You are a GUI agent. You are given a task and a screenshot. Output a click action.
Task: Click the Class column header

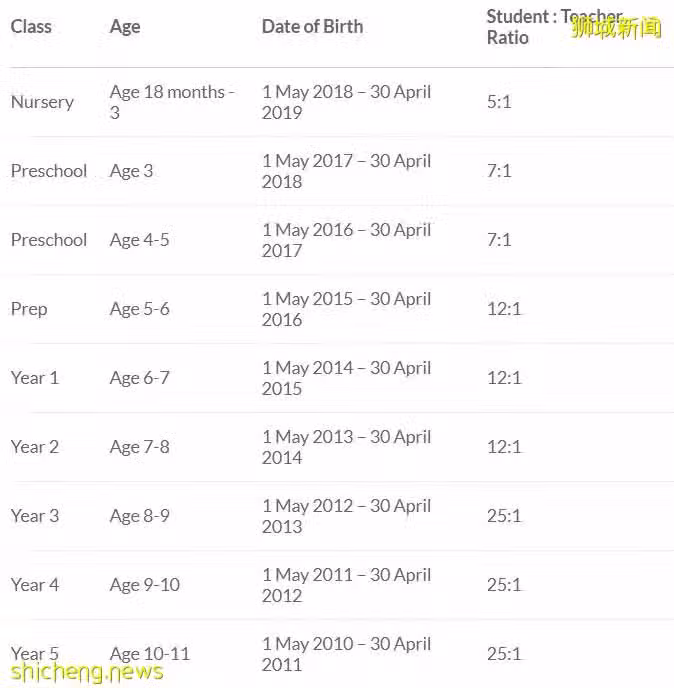point(31,27)
